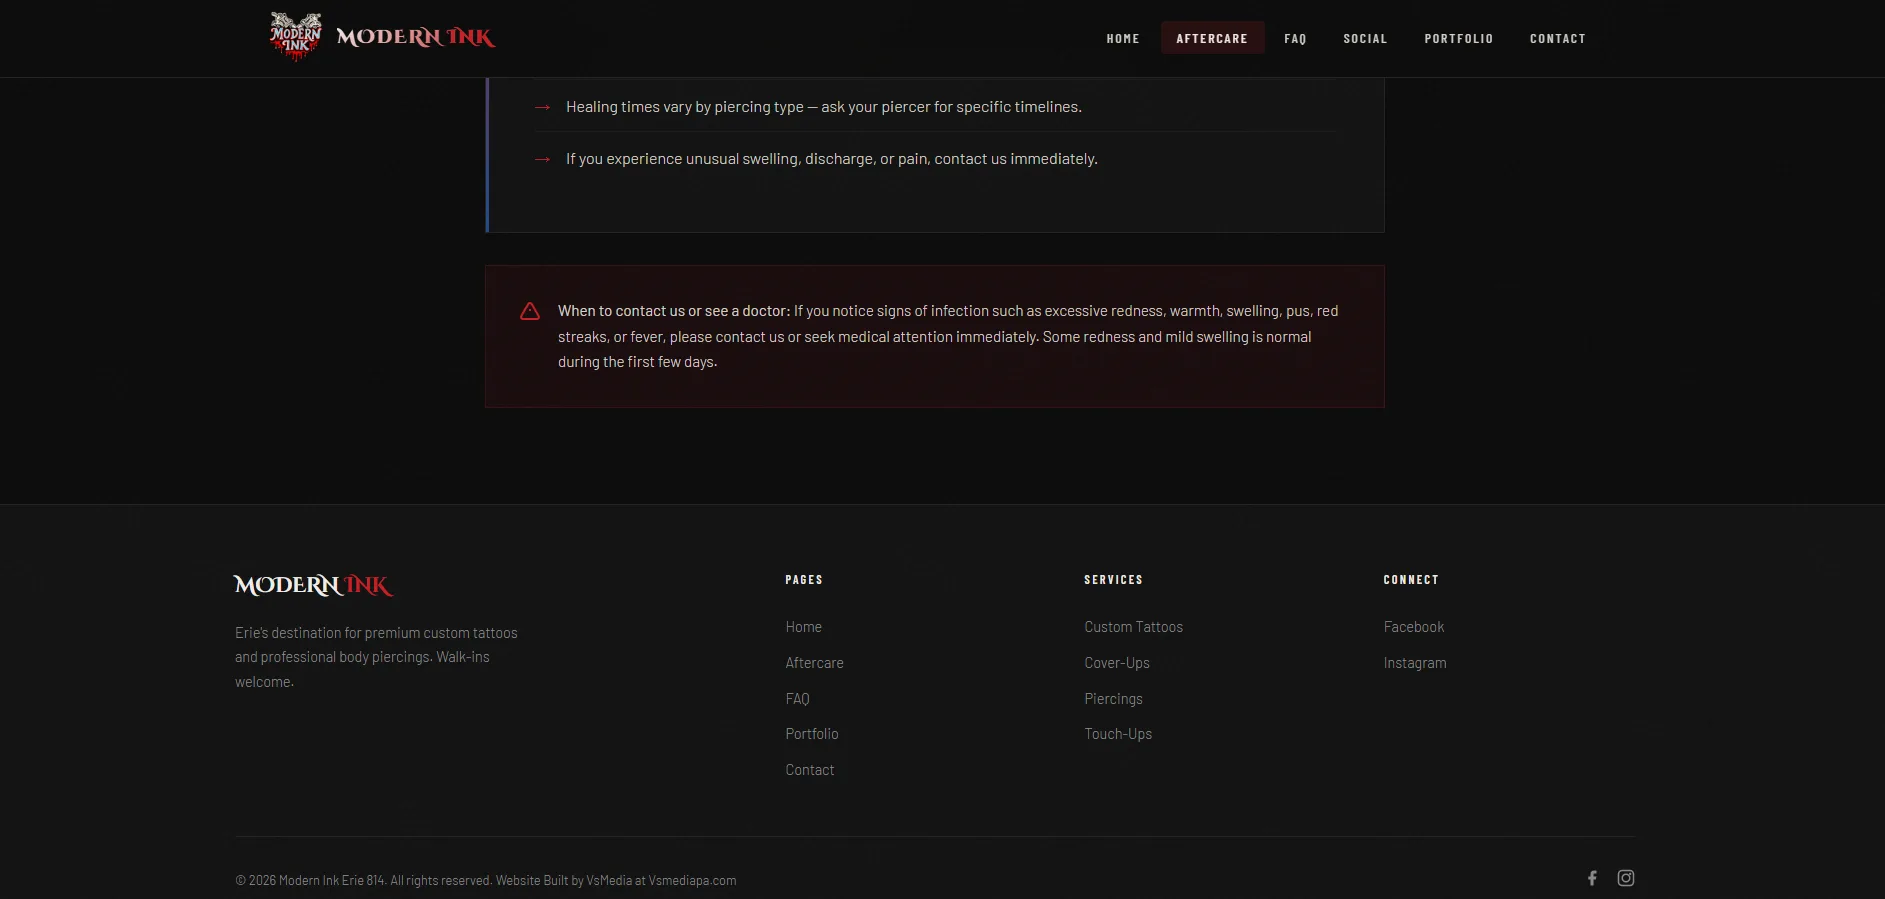Open the Facebook text link under Connect
Image resolution: width=1885 pixels, height=899 pixels.
coord(1414,627)
